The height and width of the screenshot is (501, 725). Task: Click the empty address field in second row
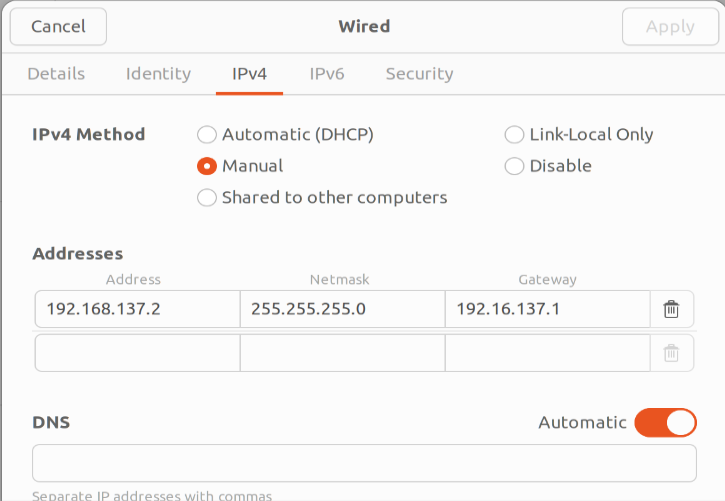click(137, 353)
